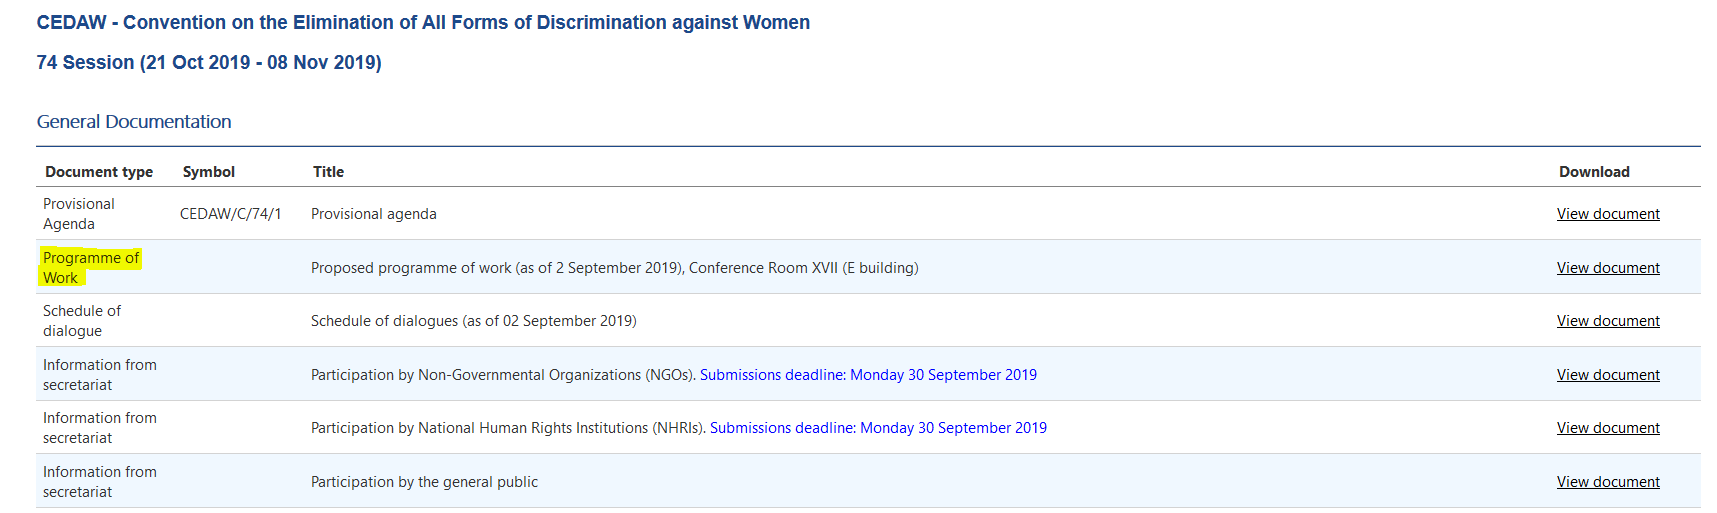Image resolution: width=1717 pixels, height=513 pixels.
Task: Select the Schedule of dialogue type cell
Action: pos(82,321)
